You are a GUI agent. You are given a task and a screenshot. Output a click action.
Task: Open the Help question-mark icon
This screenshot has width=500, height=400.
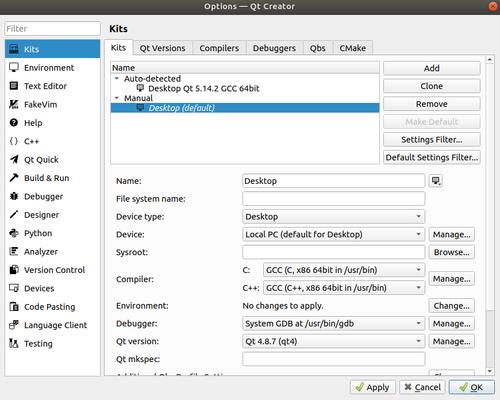point(14,123)
